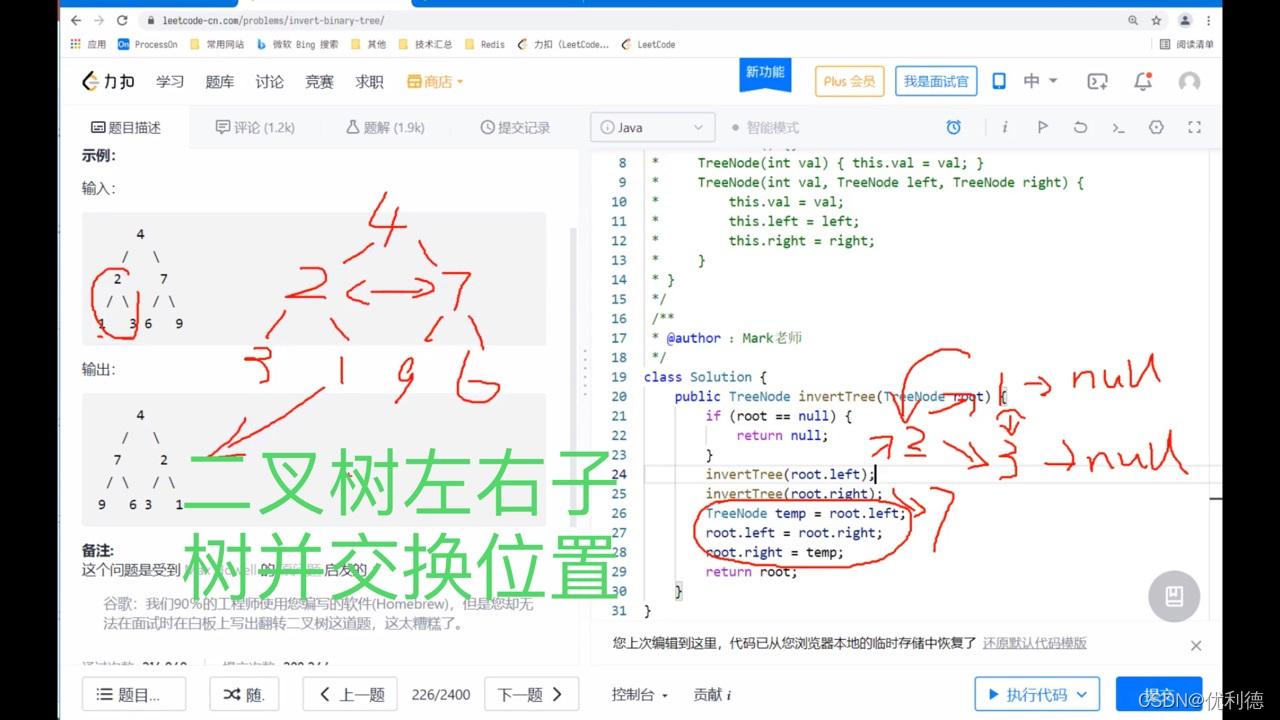Switch to 题解 (1.9k) tab

point(385,127)
